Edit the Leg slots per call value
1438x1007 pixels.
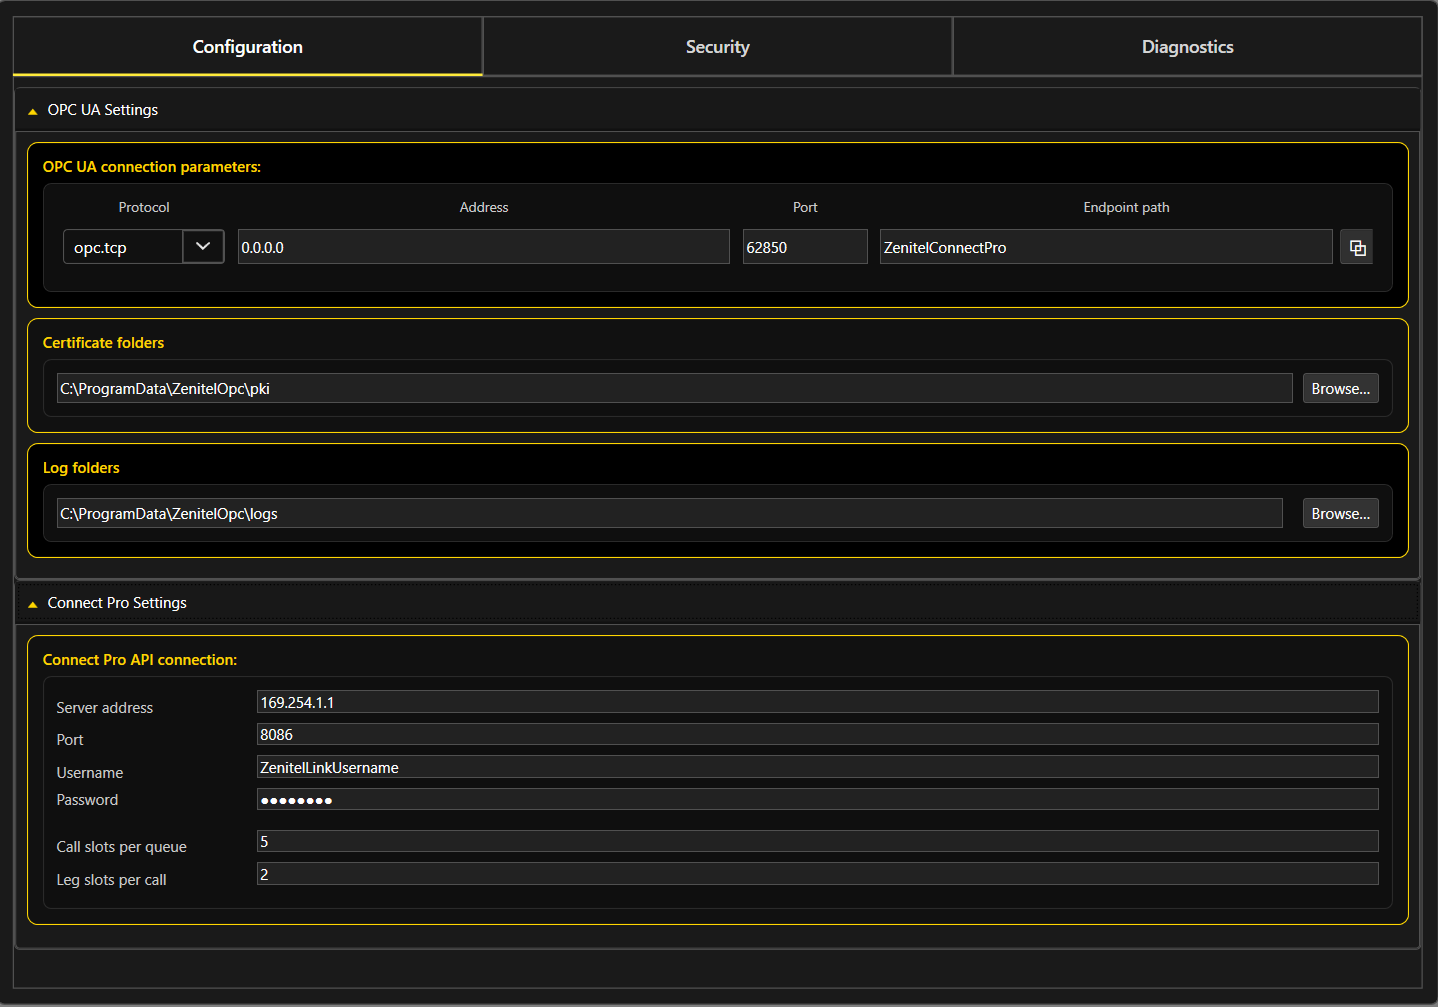(x=817, y=874)
